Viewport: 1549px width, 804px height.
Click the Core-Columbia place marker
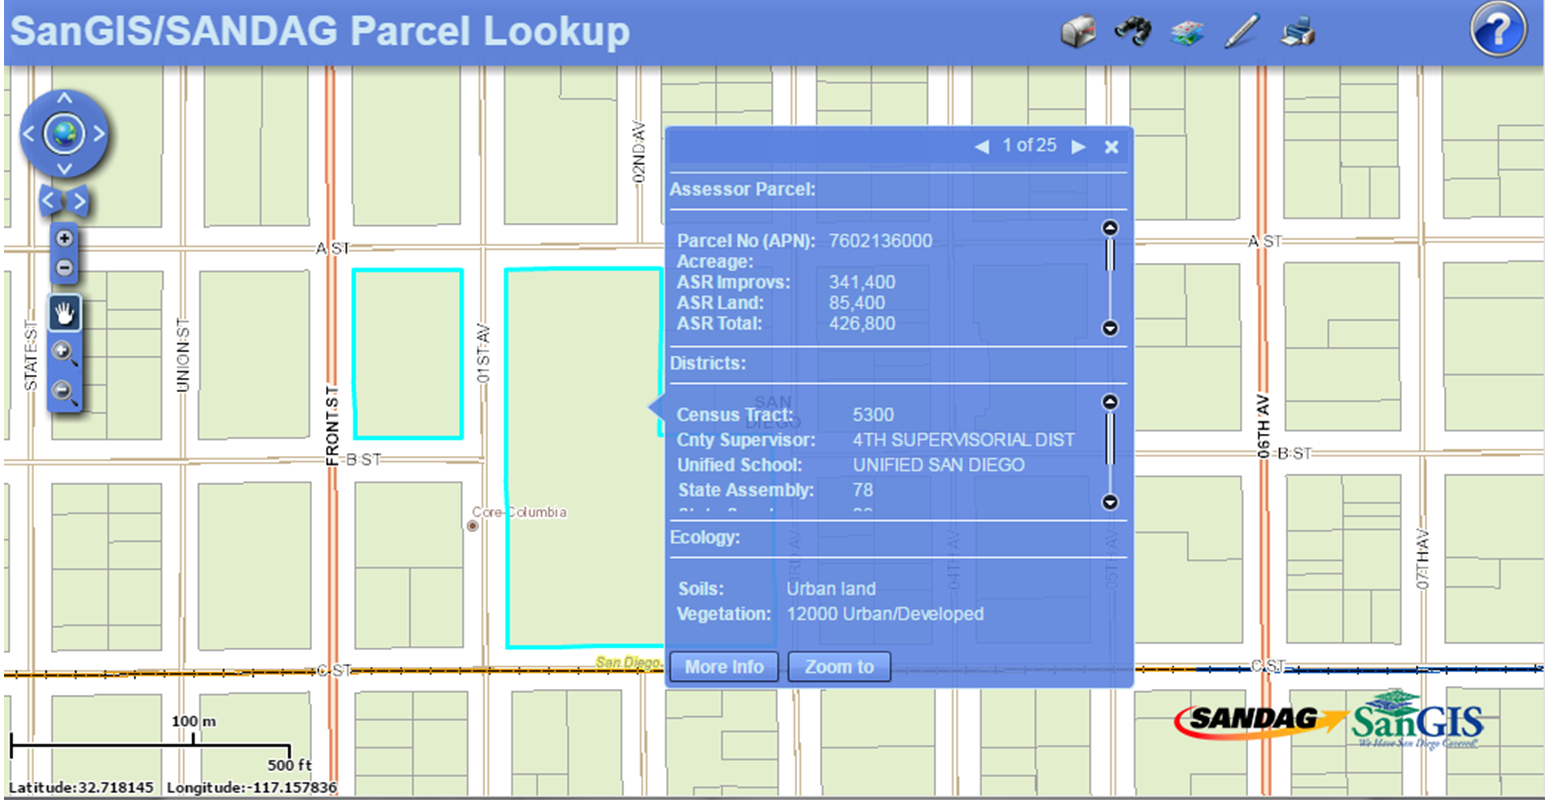473,525
